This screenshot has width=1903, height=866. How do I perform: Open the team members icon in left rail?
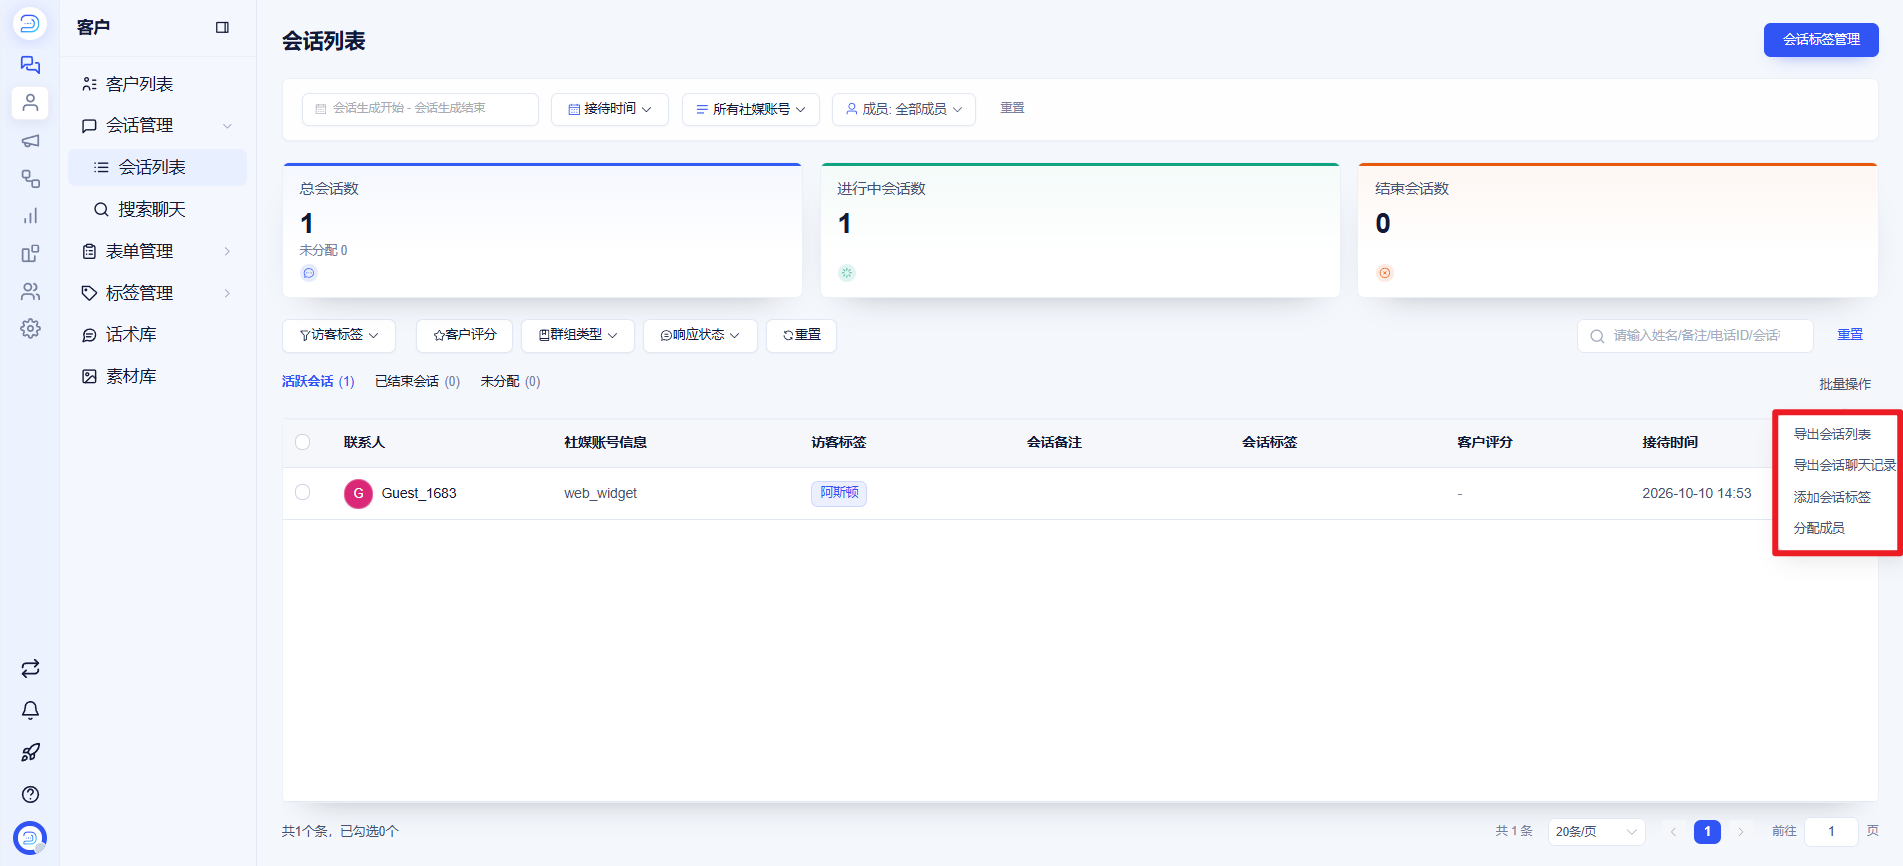click(30, 291)
